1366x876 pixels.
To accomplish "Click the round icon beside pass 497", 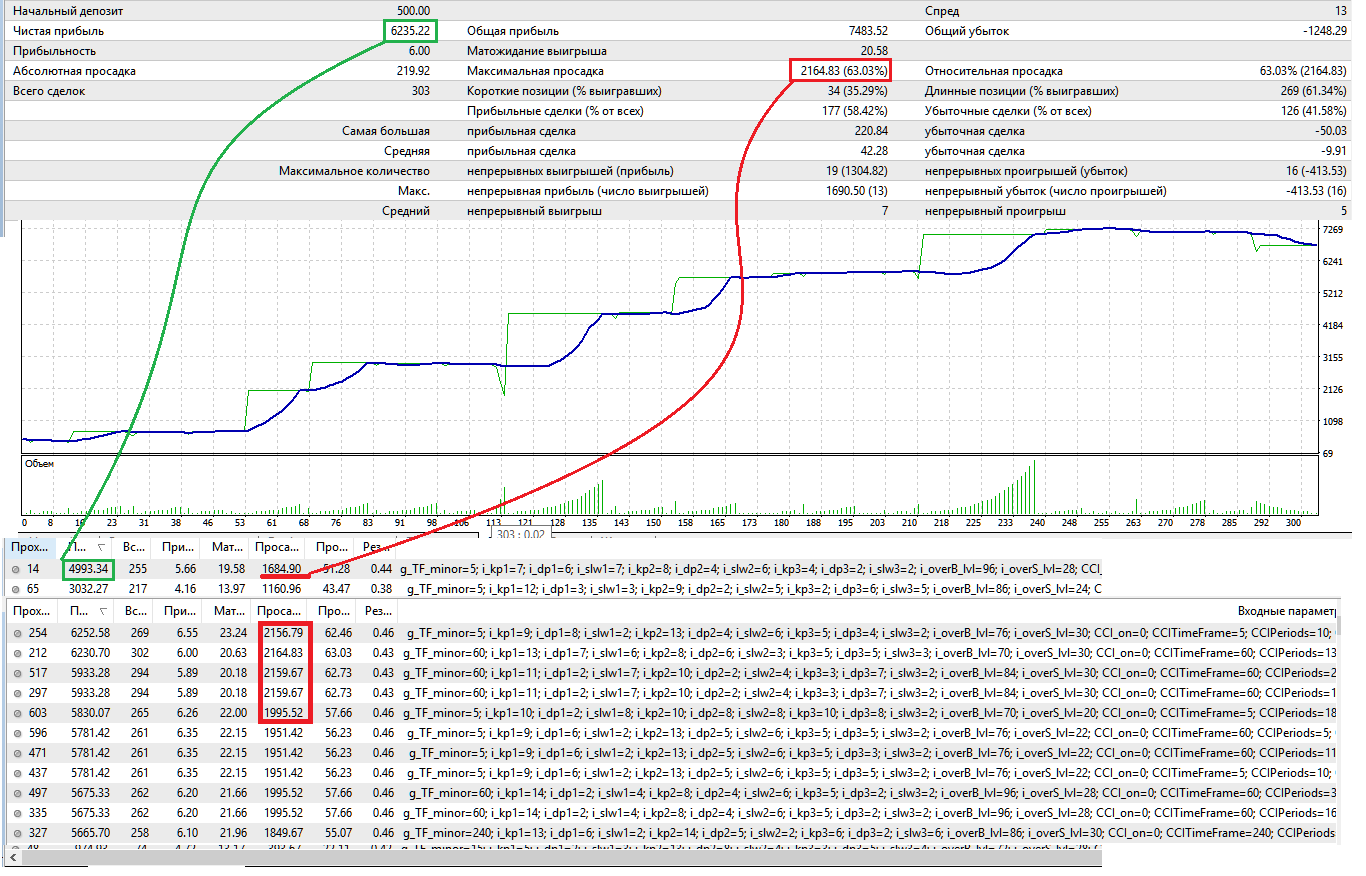I will pos(15,792).
